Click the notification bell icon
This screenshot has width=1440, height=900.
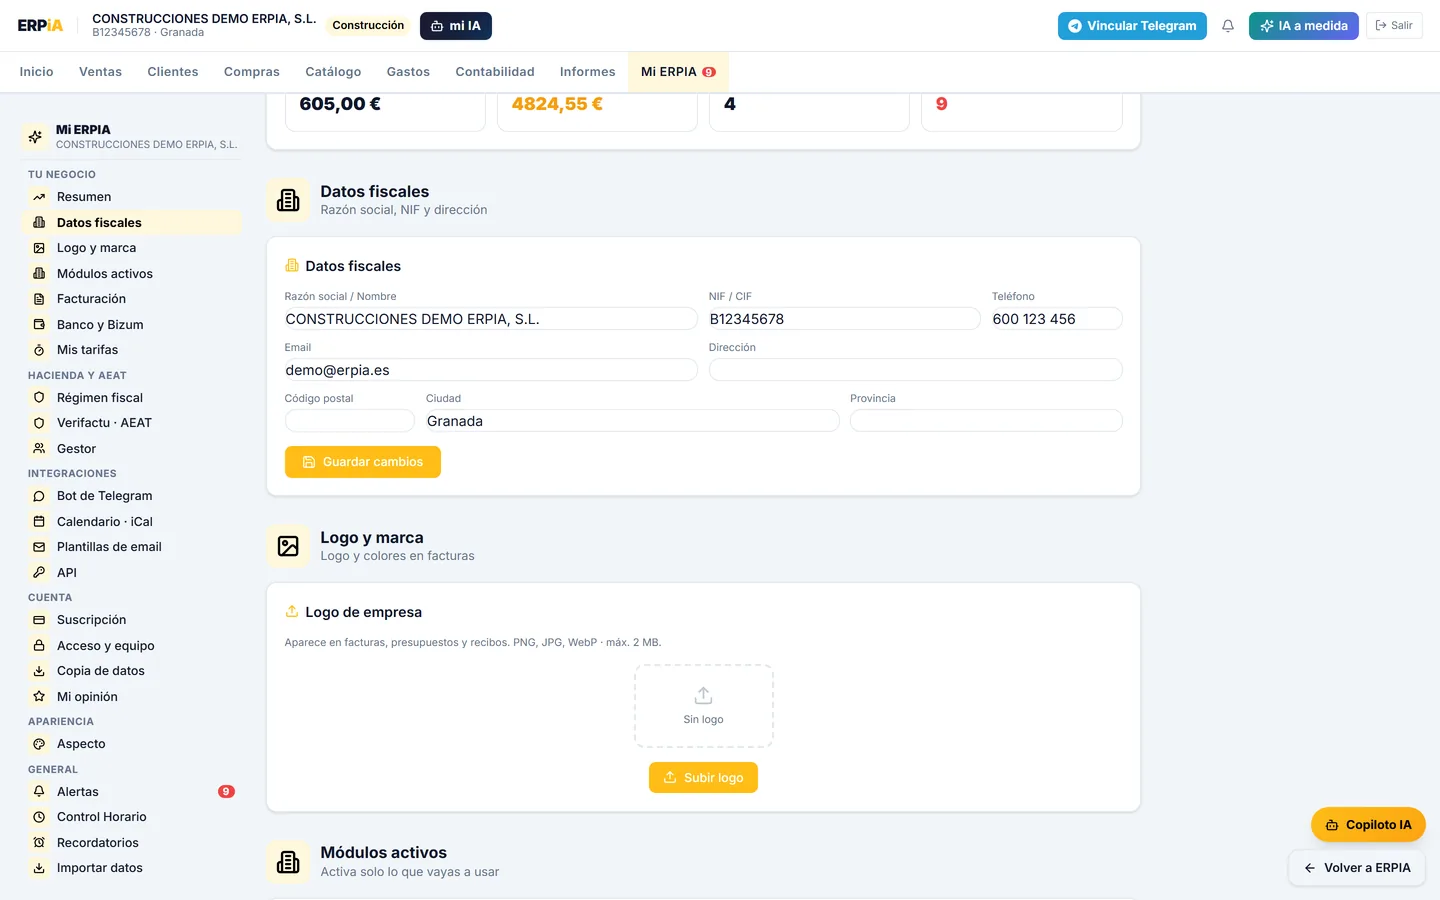1228,26
